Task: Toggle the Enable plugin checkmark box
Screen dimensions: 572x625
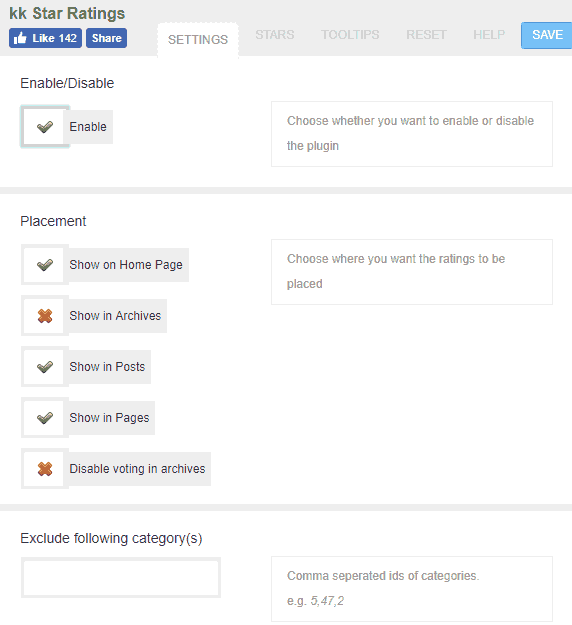Action: tap(45, 127)
